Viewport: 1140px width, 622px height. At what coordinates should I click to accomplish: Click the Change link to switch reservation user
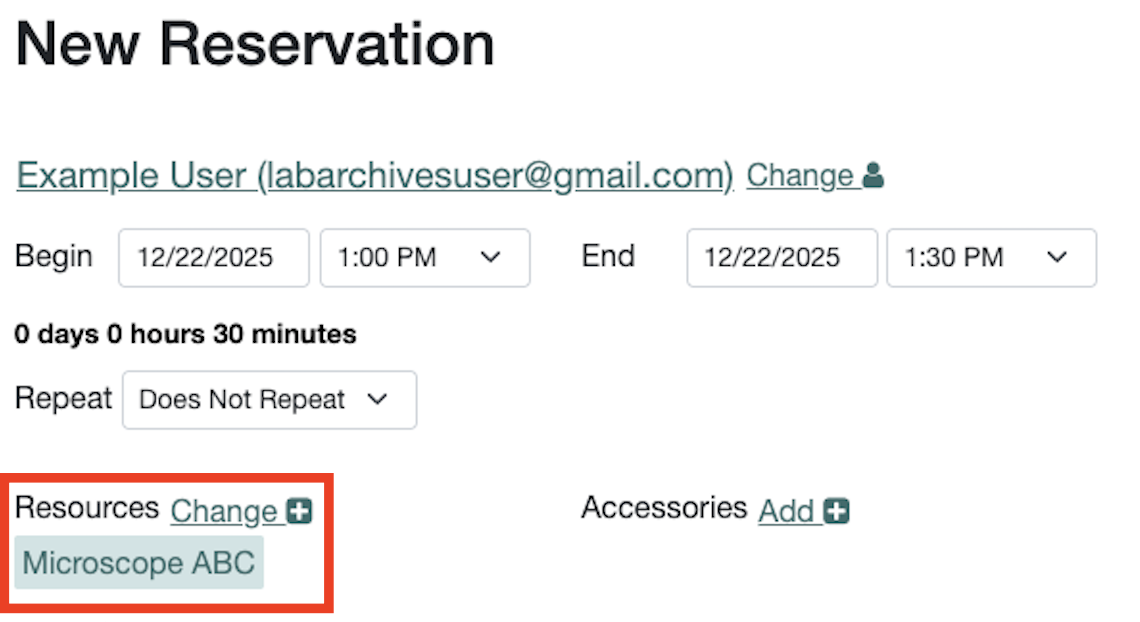[x=799, y=176]
